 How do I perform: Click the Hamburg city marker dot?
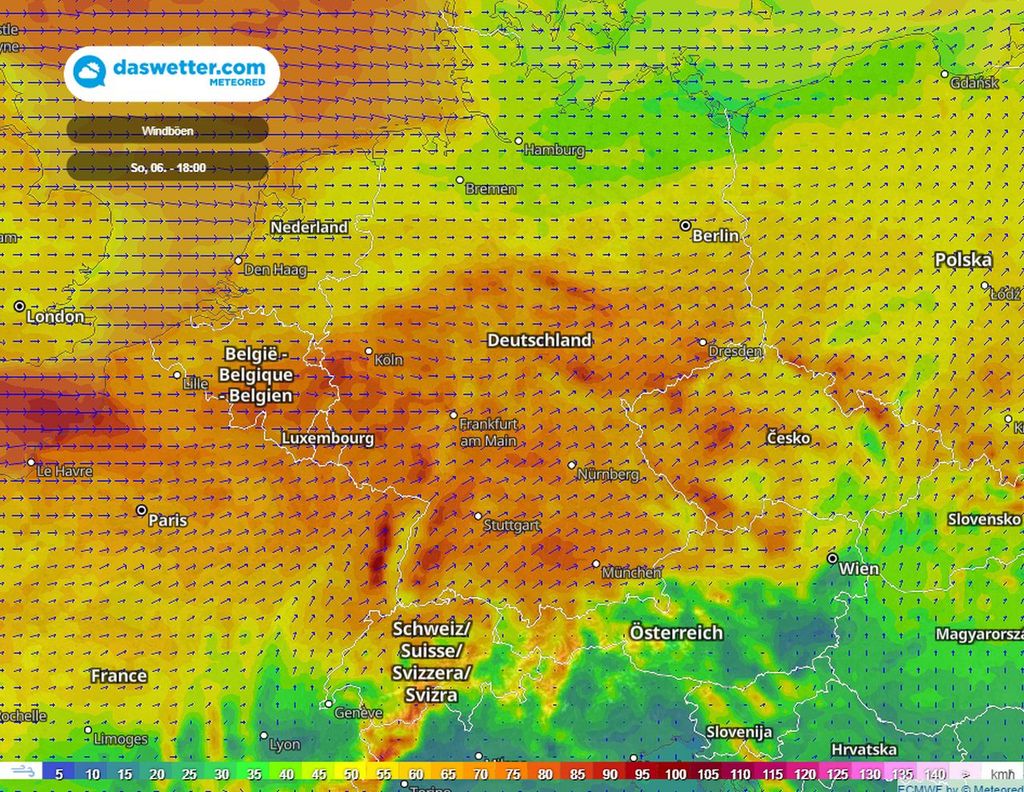519,141
